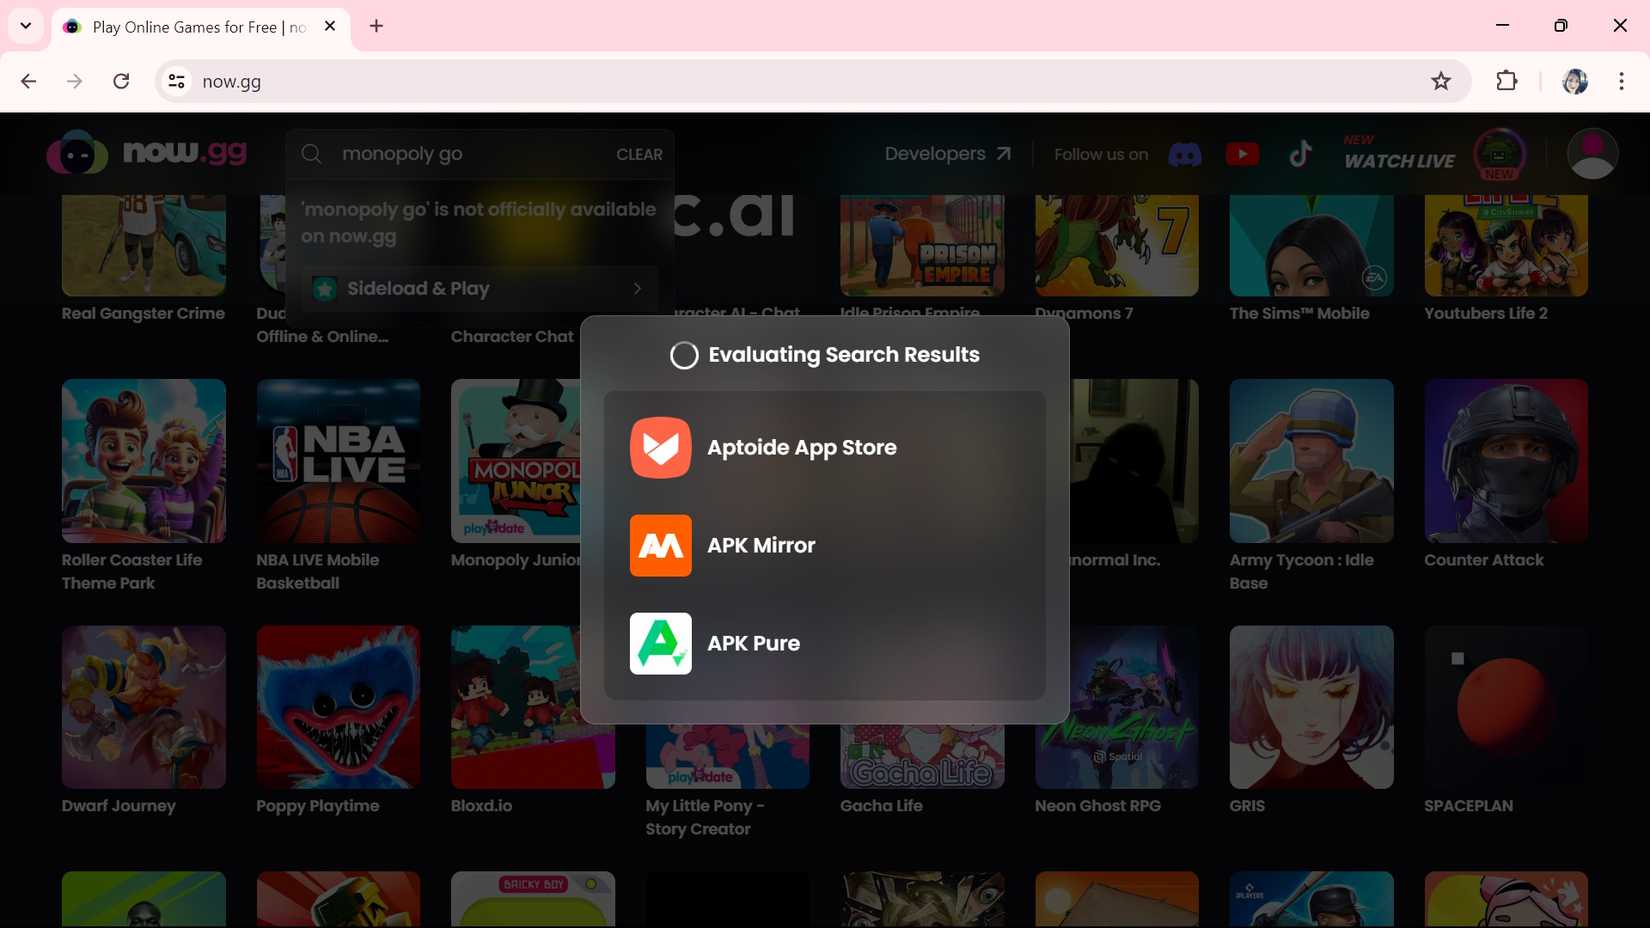The height and width of the screenshot is (928, 1650).
Task: Open the YouTube channel icon
Action: click(x=1242, y=154)
